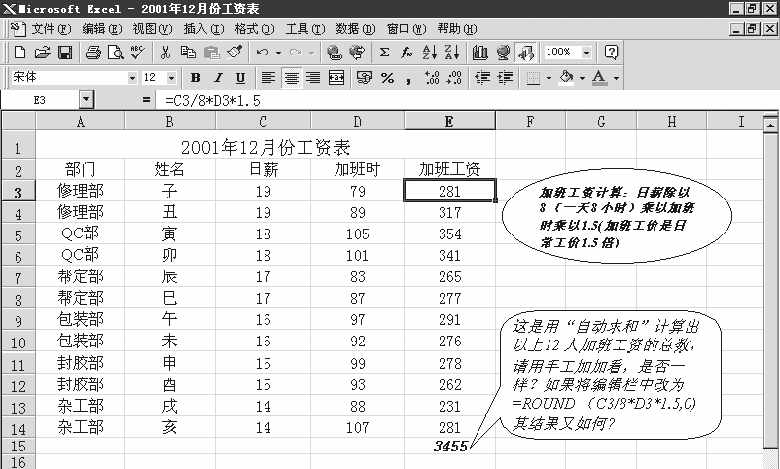Select total cell showing 3455

[x=450, y=446]
